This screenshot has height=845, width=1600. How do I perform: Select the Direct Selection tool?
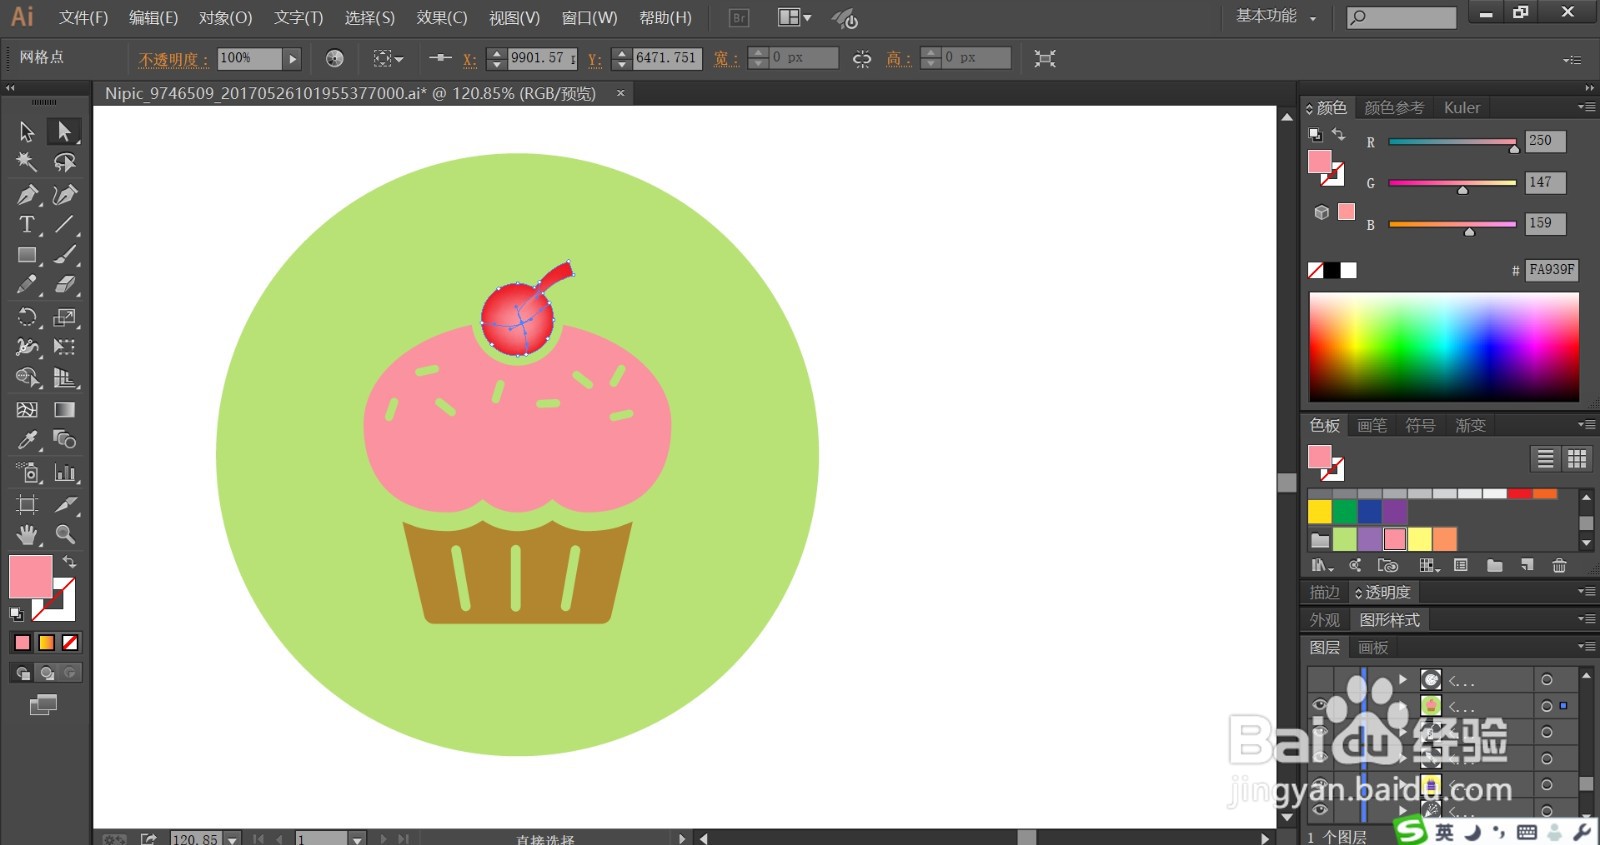coord(64,131)
